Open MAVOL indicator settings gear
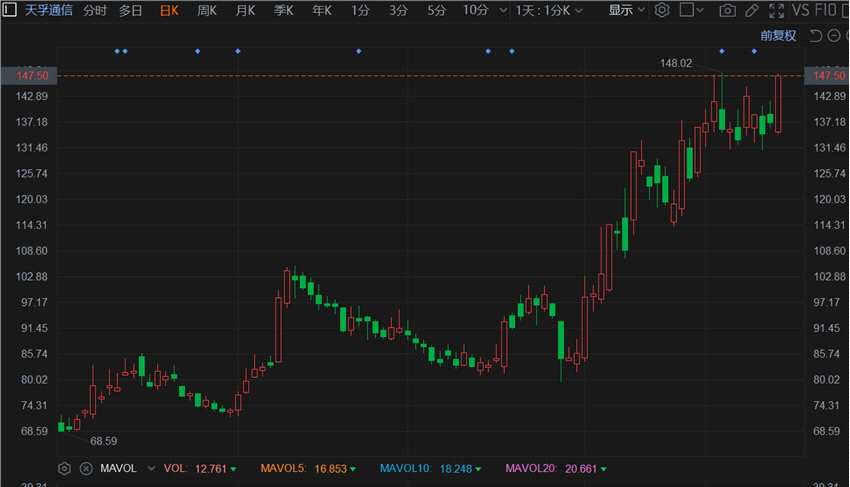 64,469
